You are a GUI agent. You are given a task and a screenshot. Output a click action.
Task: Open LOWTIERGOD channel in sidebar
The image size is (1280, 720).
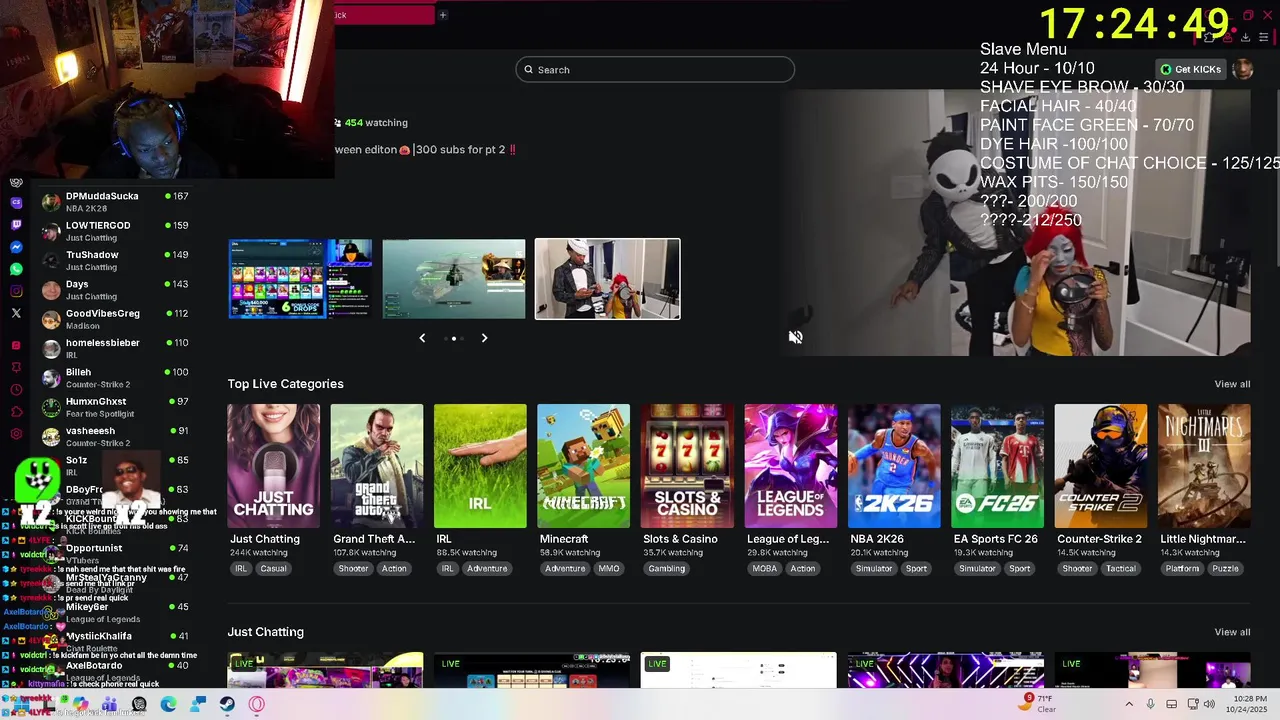click(x=115, y=231)
